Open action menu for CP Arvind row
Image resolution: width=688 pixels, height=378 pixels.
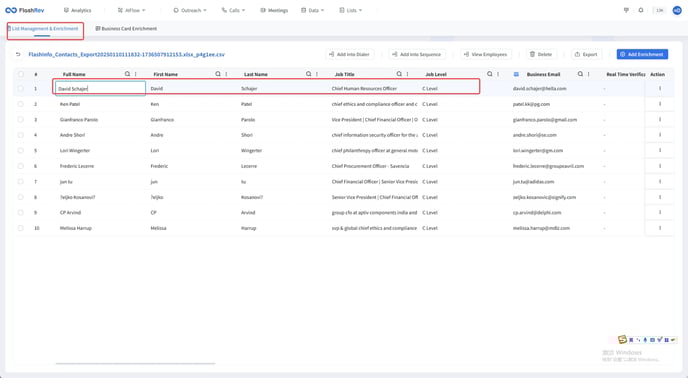659,212
